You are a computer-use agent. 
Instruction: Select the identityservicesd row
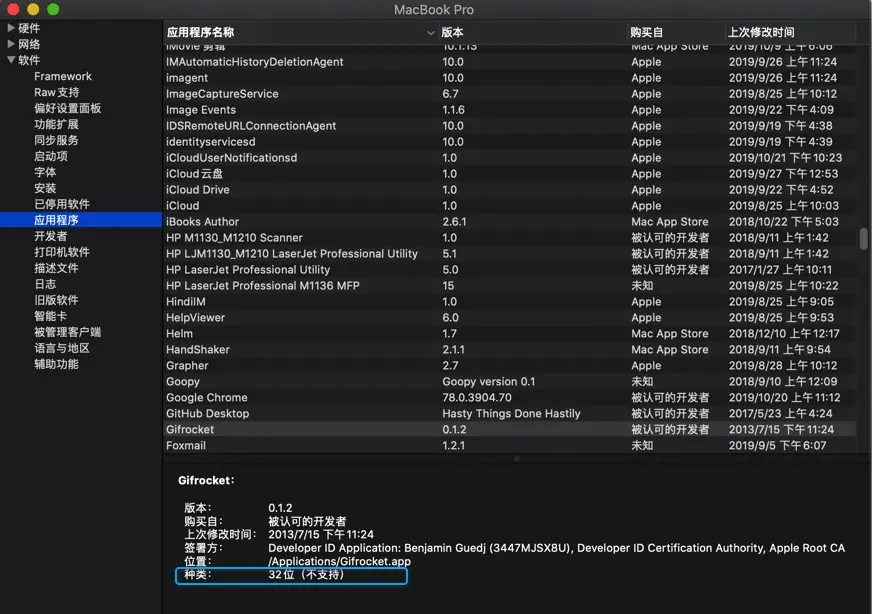click(509, 142)
